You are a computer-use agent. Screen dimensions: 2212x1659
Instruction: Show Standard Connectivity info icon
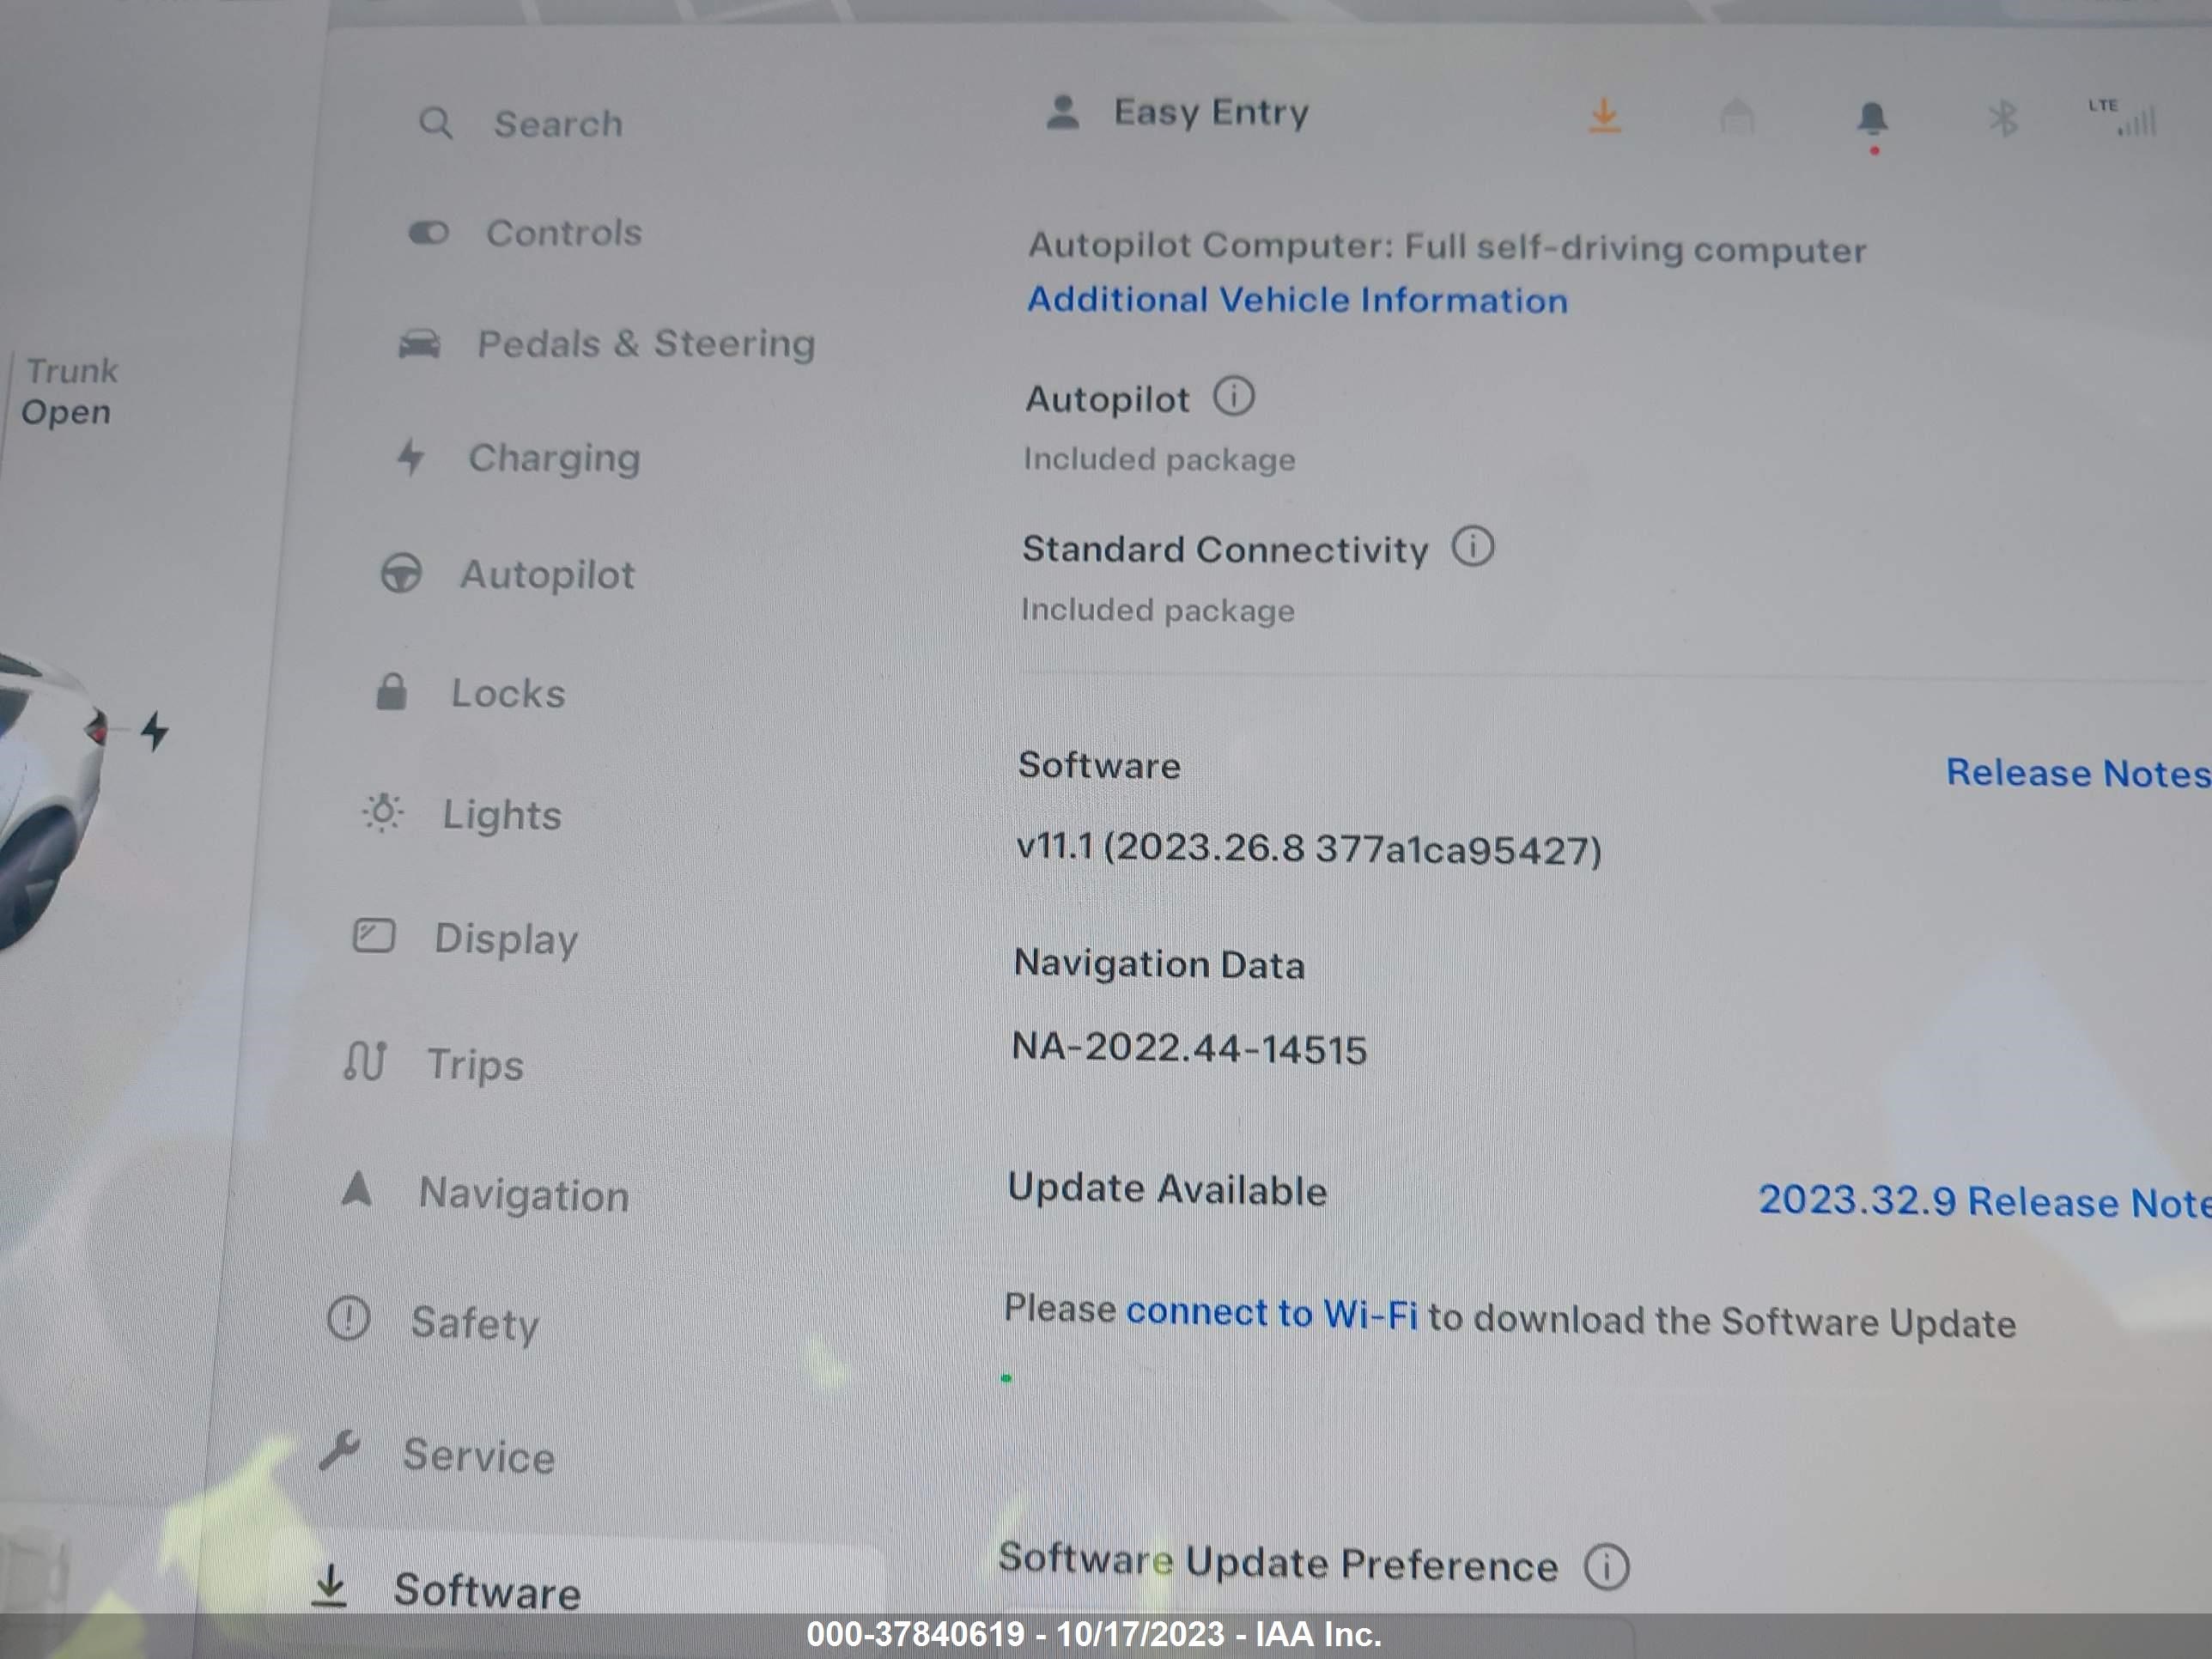[1473, 546]
